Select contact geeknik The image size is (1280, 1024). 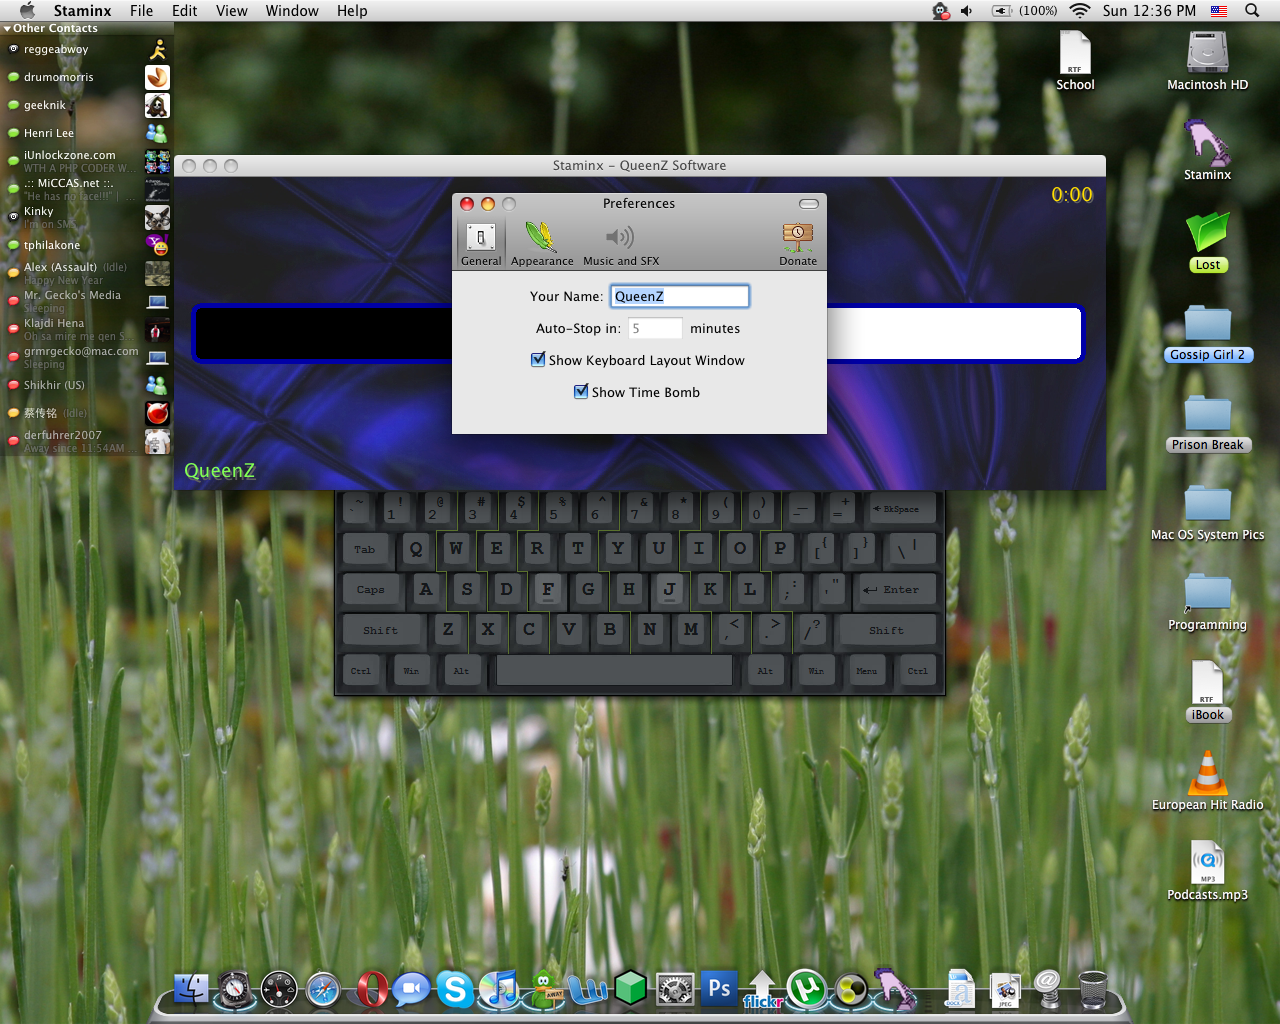[x=87, y=105]
